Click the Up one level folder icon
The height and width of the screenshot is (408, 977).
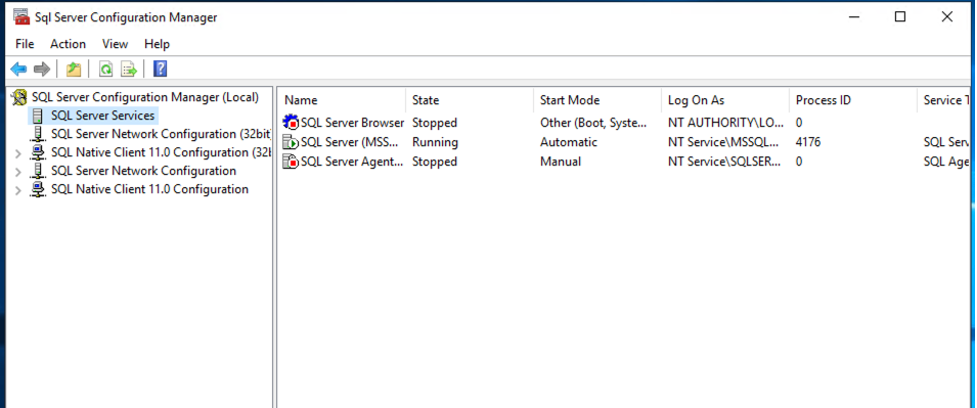pos(74,69)
